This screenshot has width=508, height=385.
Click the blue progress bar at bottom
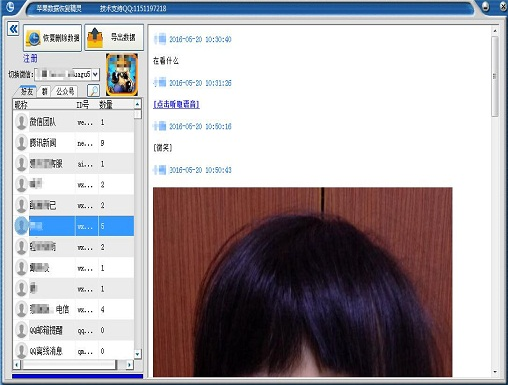tap(77, 376)
